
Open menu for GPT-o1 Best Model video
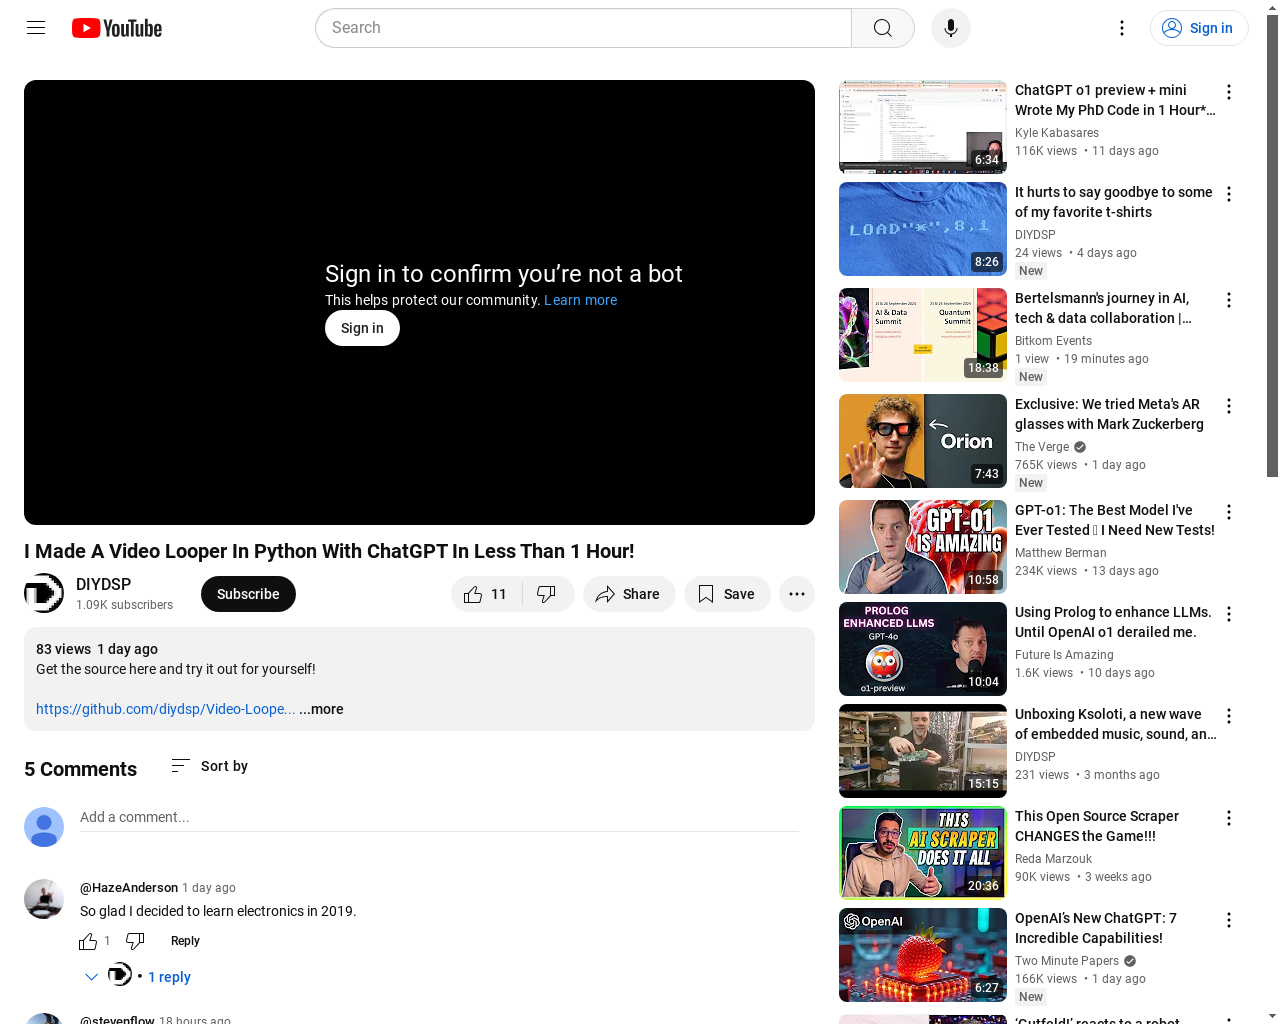(1229, 512)
